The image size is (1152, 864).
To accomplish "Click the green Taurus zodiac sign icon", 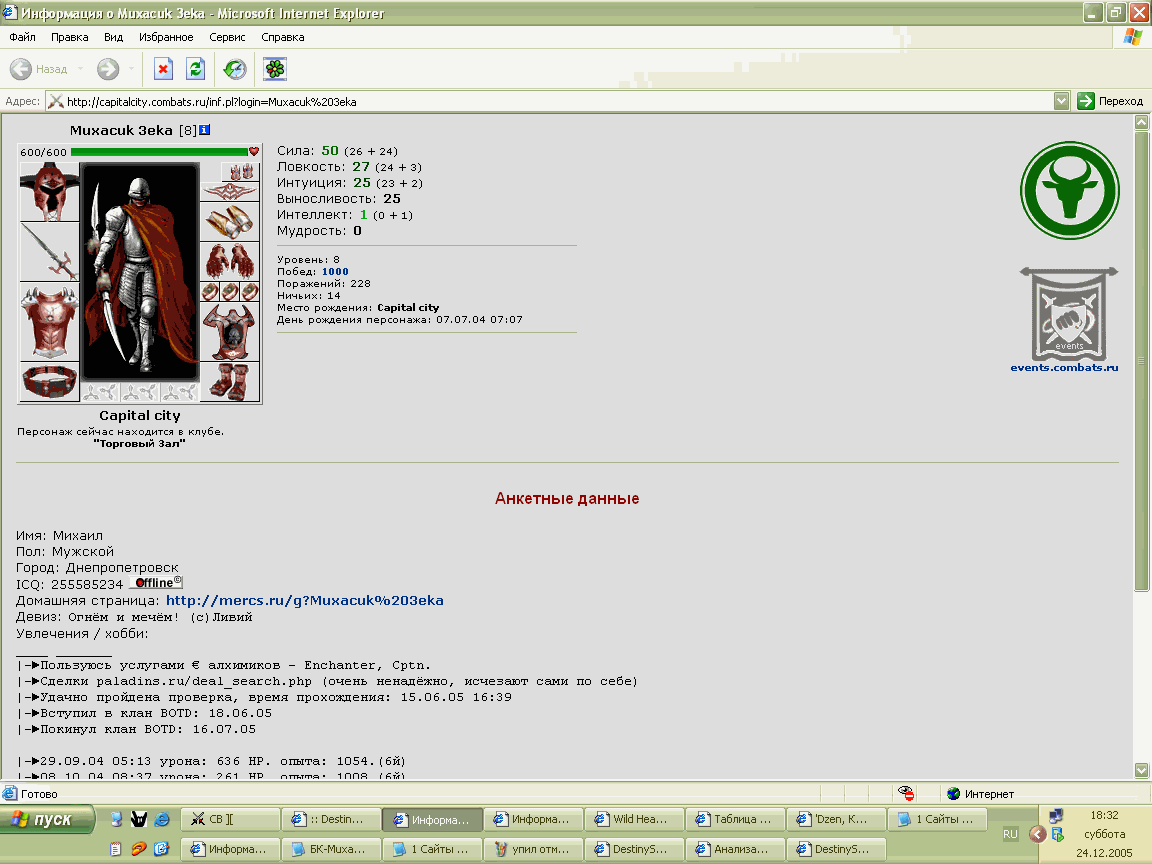I will tap(1070, 190).
